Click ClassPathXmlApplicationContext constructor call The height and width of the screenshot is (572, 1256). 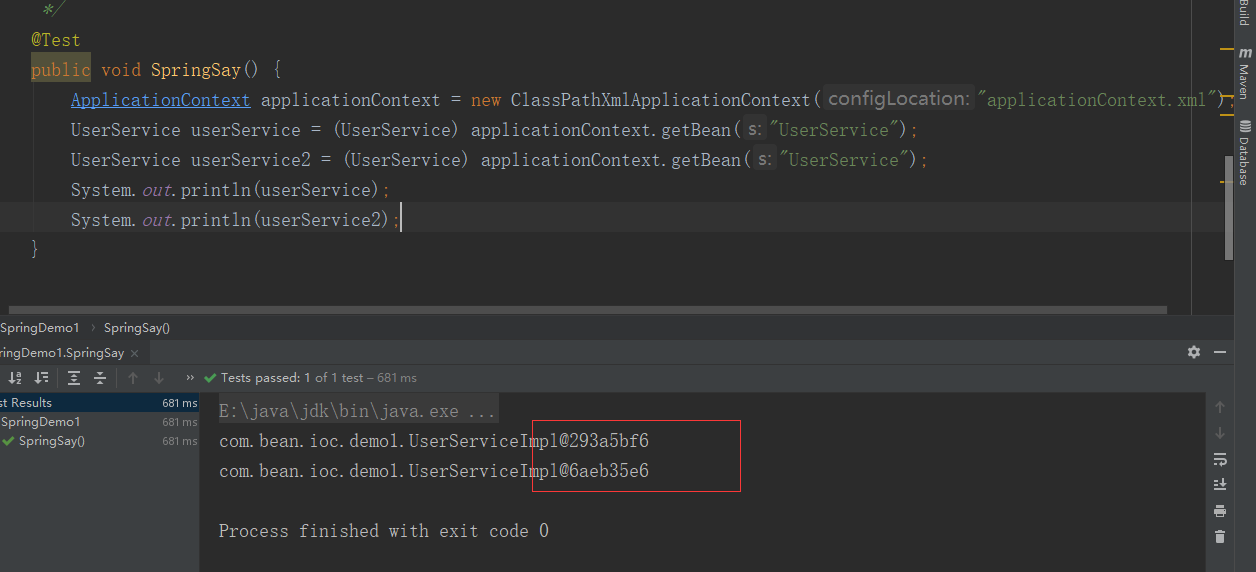[x=660, y=100]
